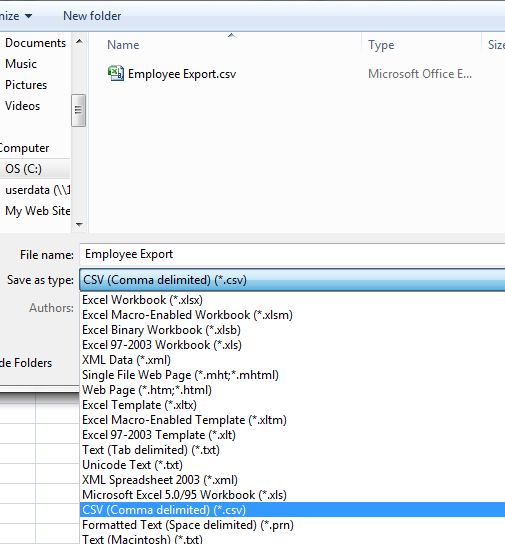Choose Text (Tab delimited) (*.txt)

[x=292, y=450]
